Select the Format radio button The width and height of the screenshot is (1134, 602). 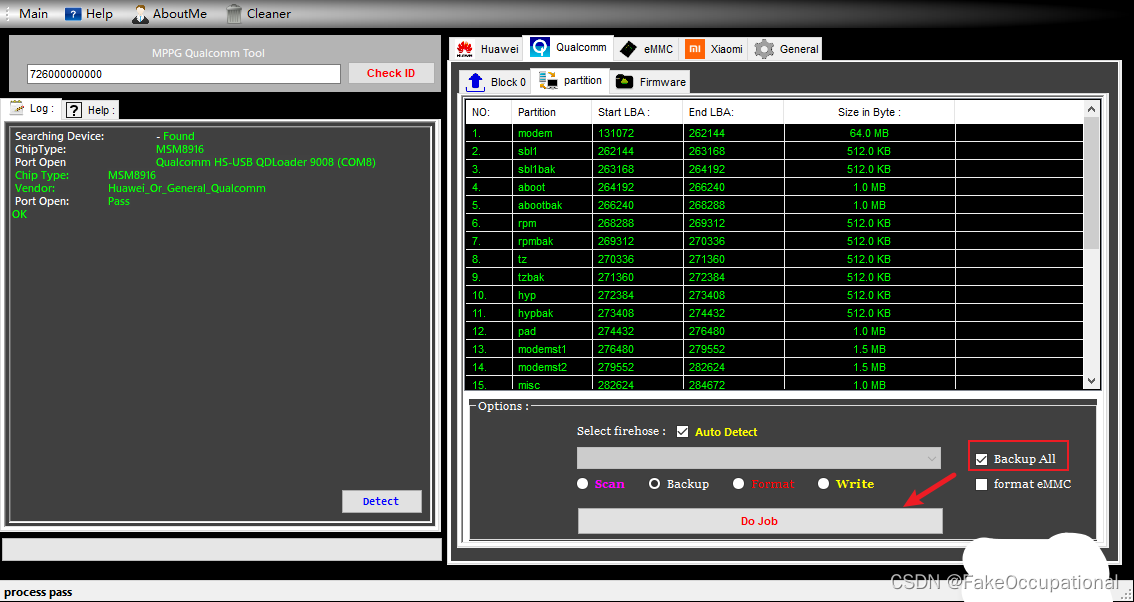click(738, 483)
